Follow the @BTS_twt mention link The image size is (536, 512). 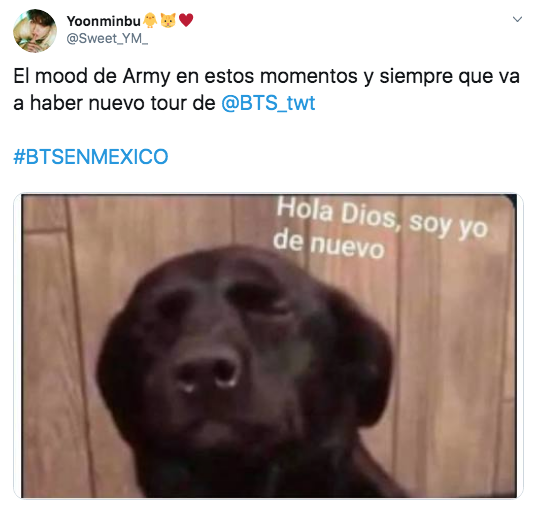point(268,103)
